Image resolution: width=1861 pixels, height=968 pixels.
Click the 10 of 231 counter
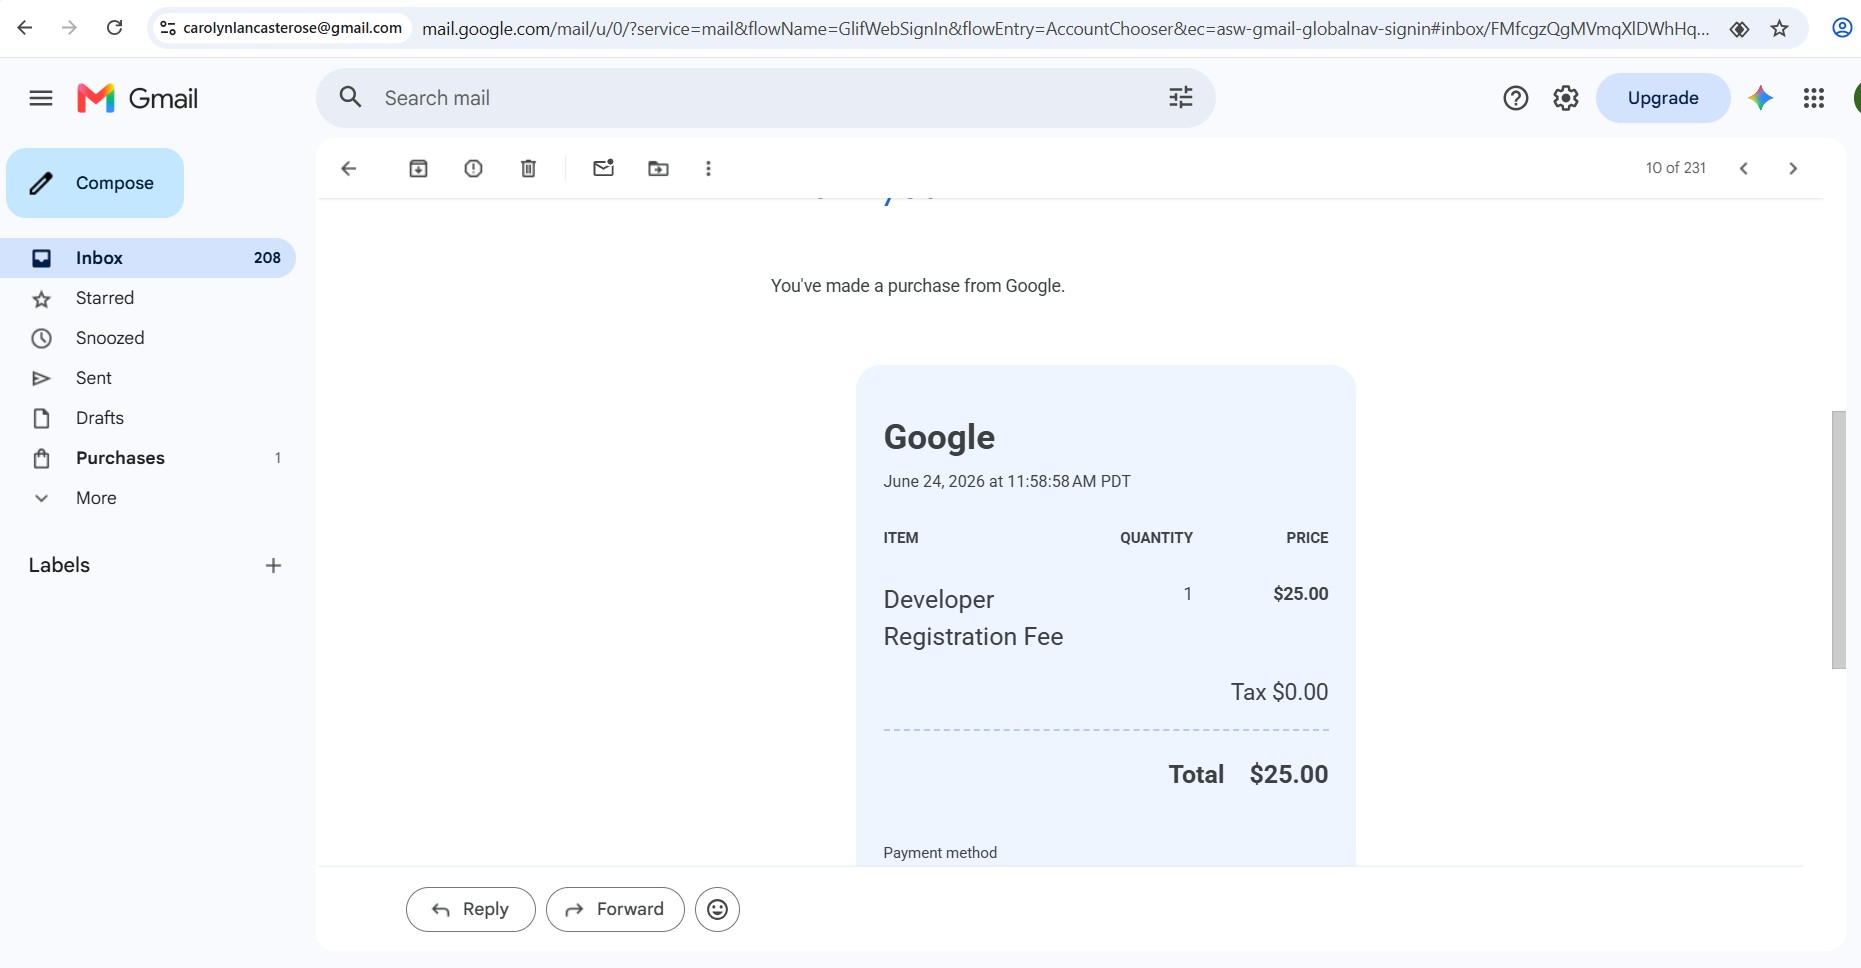click(x=1676, y=168)
